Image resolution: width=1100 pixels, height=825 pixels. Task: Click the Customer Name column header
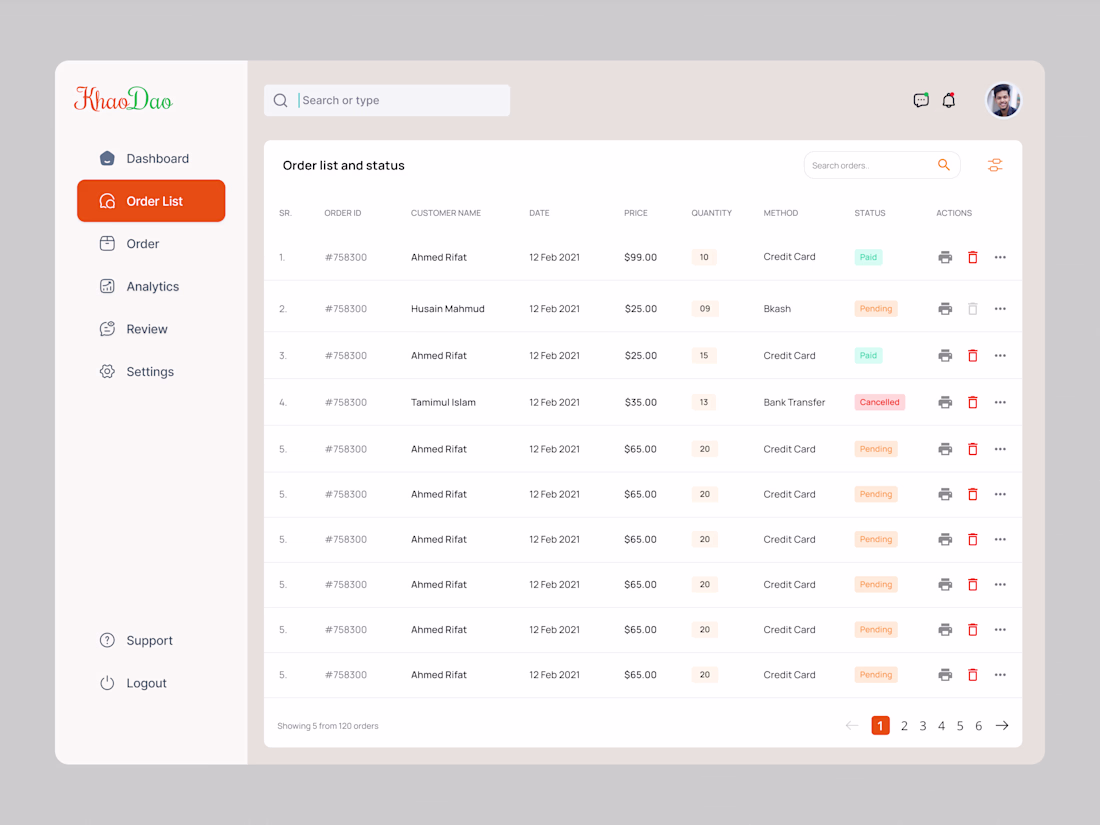[445, 213]
